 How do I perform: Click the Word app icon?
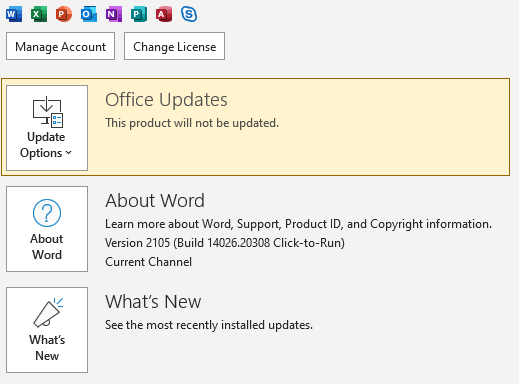pos(14,14)
